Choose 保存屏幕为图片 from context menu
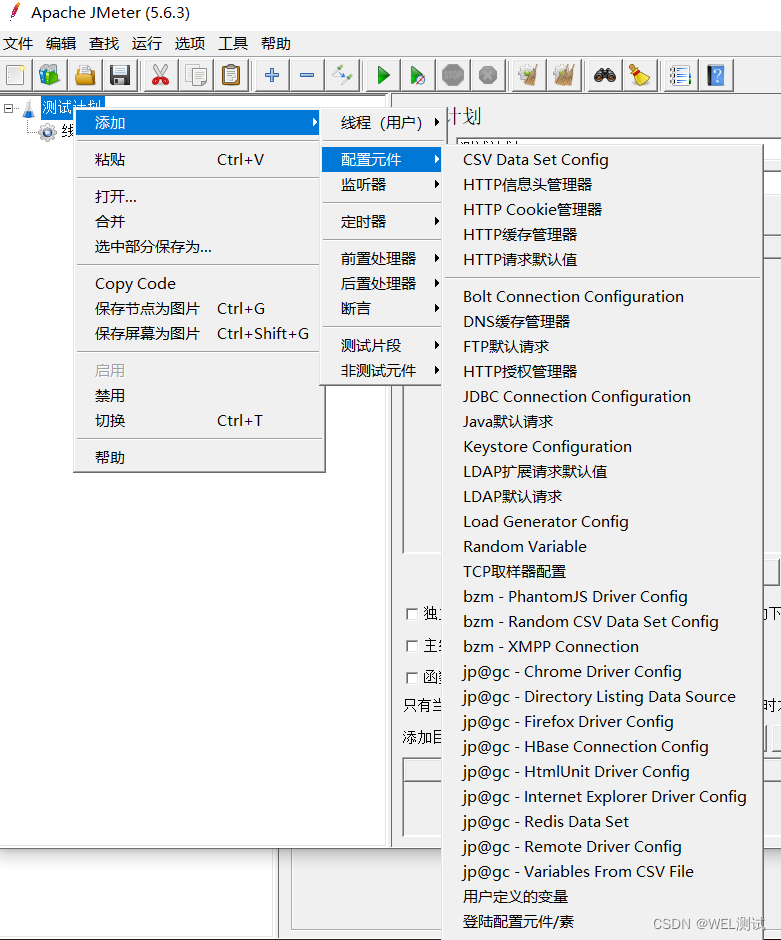Image resolution: width=781 pixels, height=940 pixels. click(198, 334)
